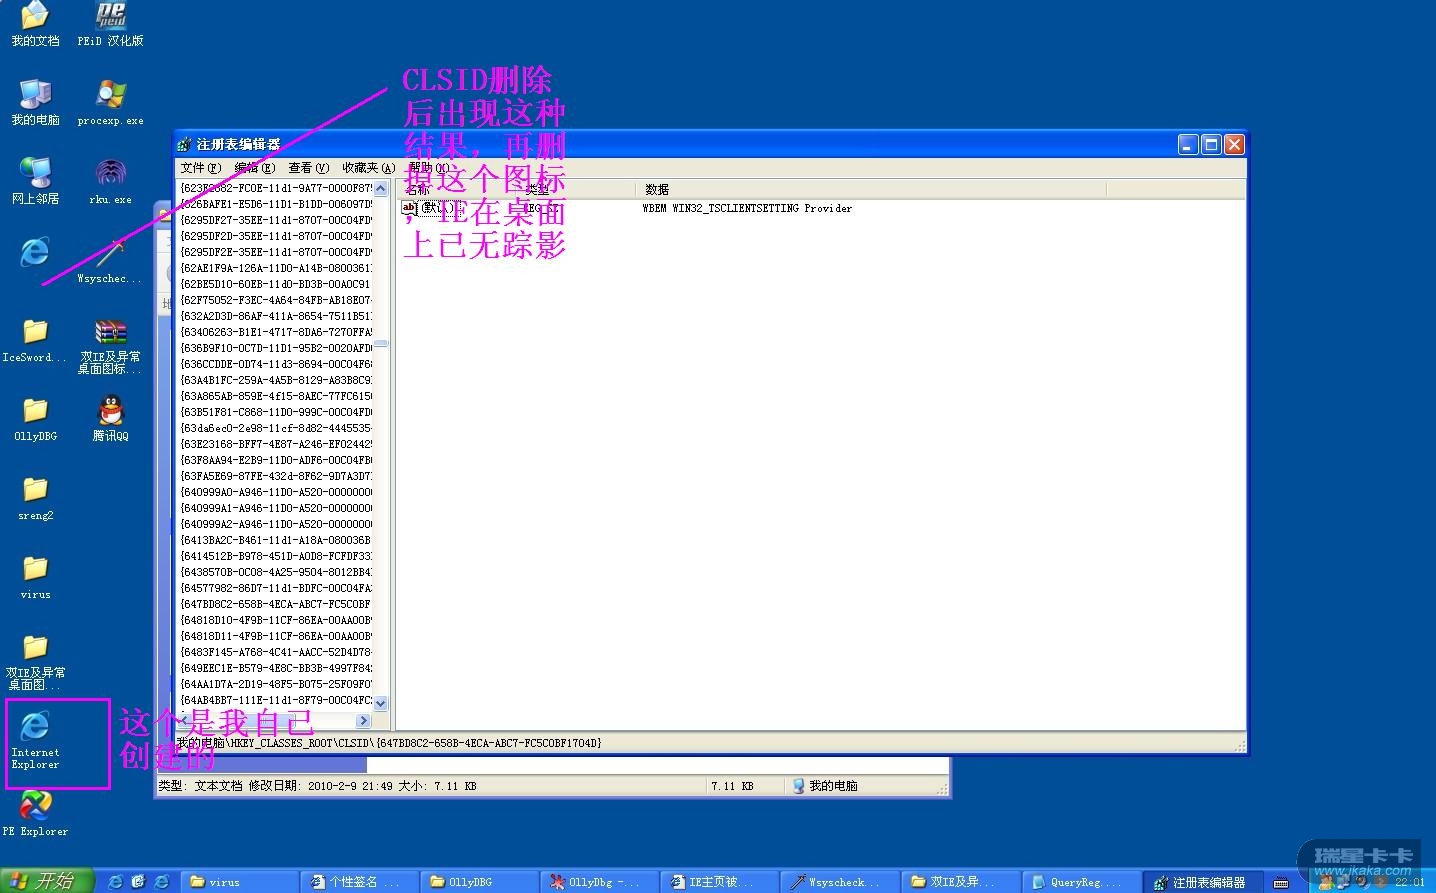Image resolution: width=1436 pixels, height=893 pixels.
Task: Select the rku.exe desktop icon
Action: click(110, 181)
